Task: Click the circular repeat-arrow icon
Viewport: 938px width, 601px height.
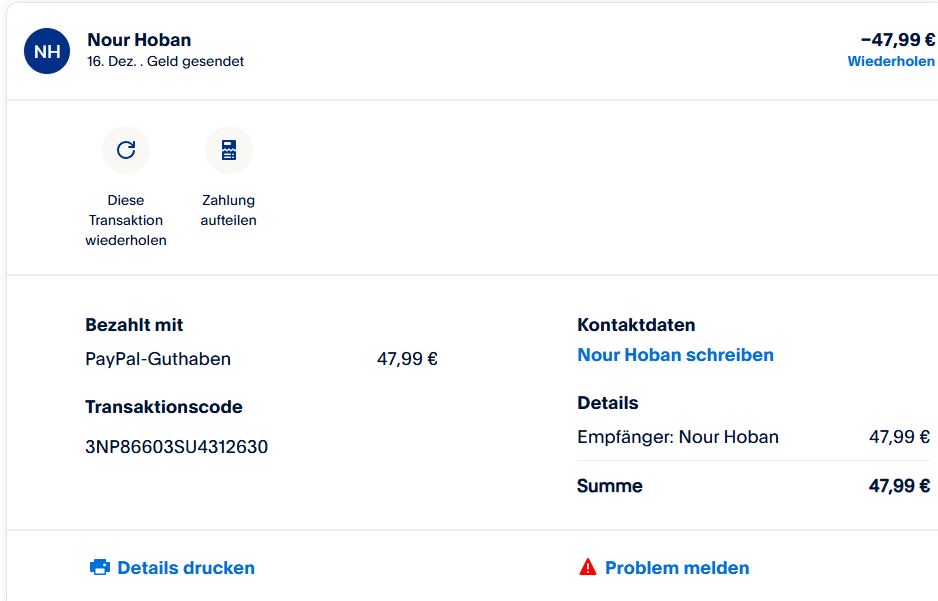Action: tap(126, 150)
